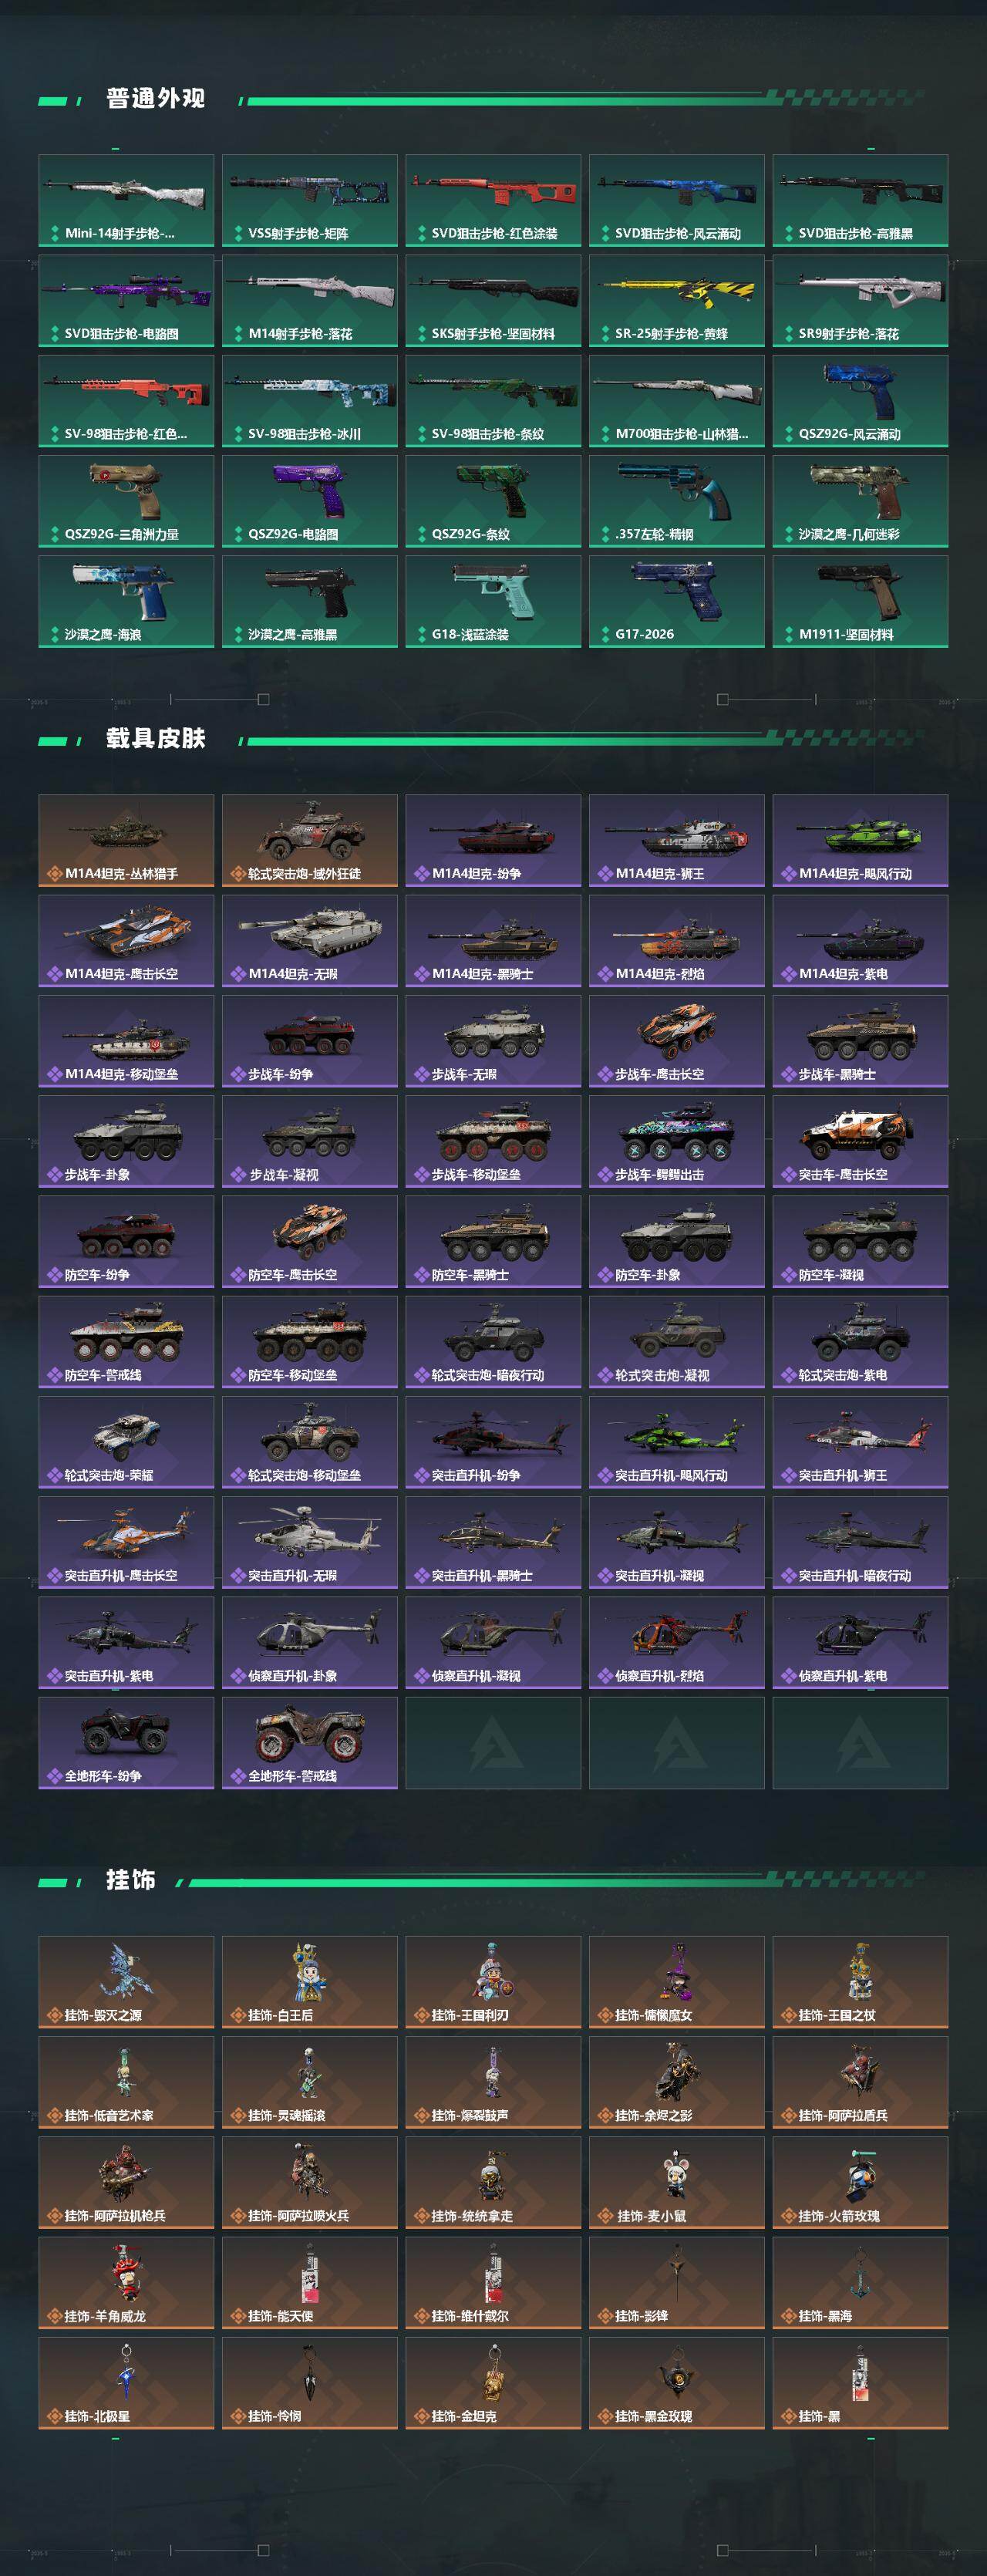This screenshot has height=2576, width=987.
Task: Click the 侦察直升机-烈焰 helicopter skin
Action: coord(677,1642)
